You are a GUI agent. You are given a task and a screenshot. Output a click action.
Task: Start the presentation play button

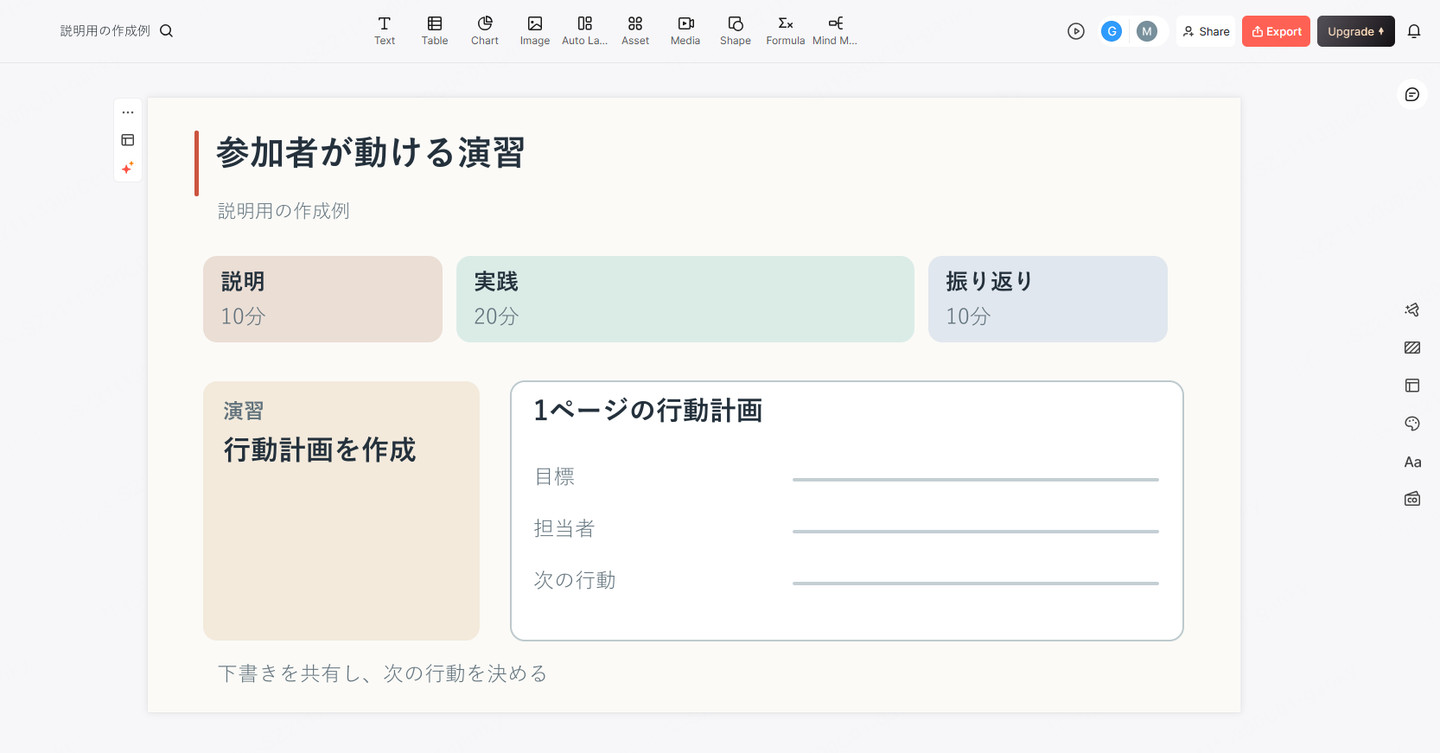pyautogui.click(x=1076, y=31)
